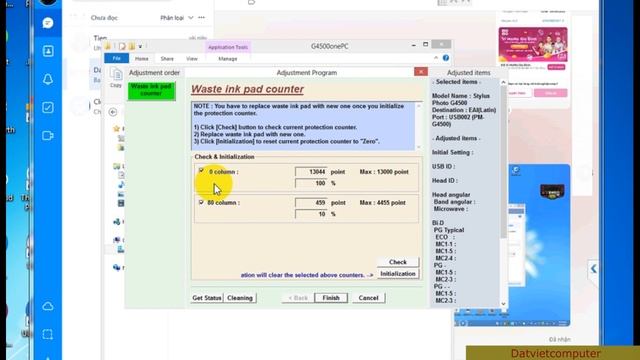This screenshot has height=360, width=640.
Task: Select the Chưa đọc filter in Zalo
Action: pos(104,18)
